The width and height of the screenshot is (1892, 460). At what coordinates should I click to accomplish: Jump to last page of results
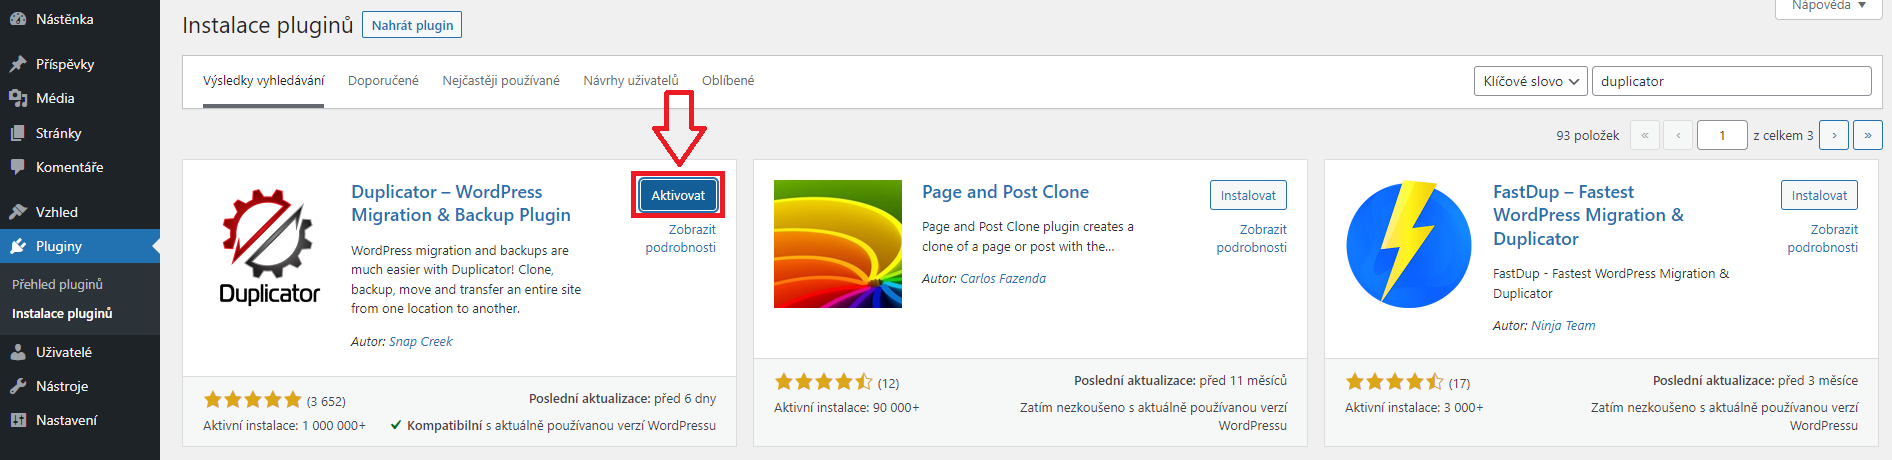1867,135
